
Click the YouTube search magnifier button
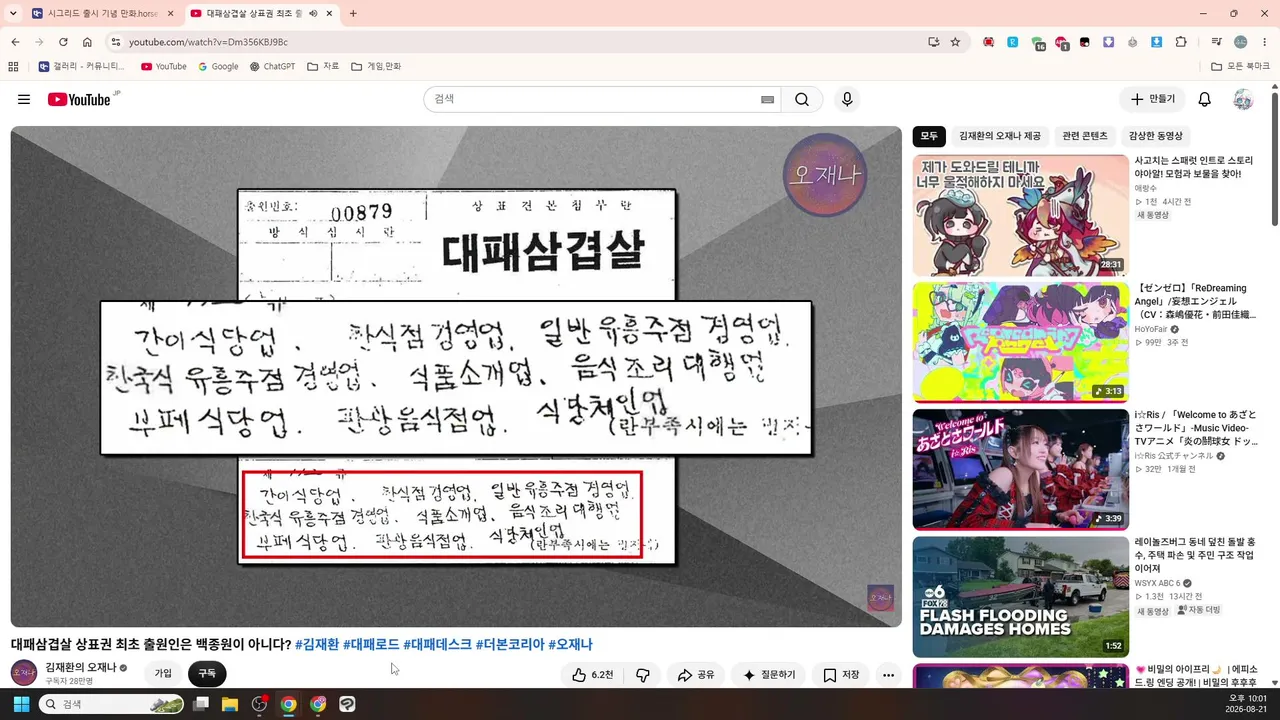pos(802,99)
